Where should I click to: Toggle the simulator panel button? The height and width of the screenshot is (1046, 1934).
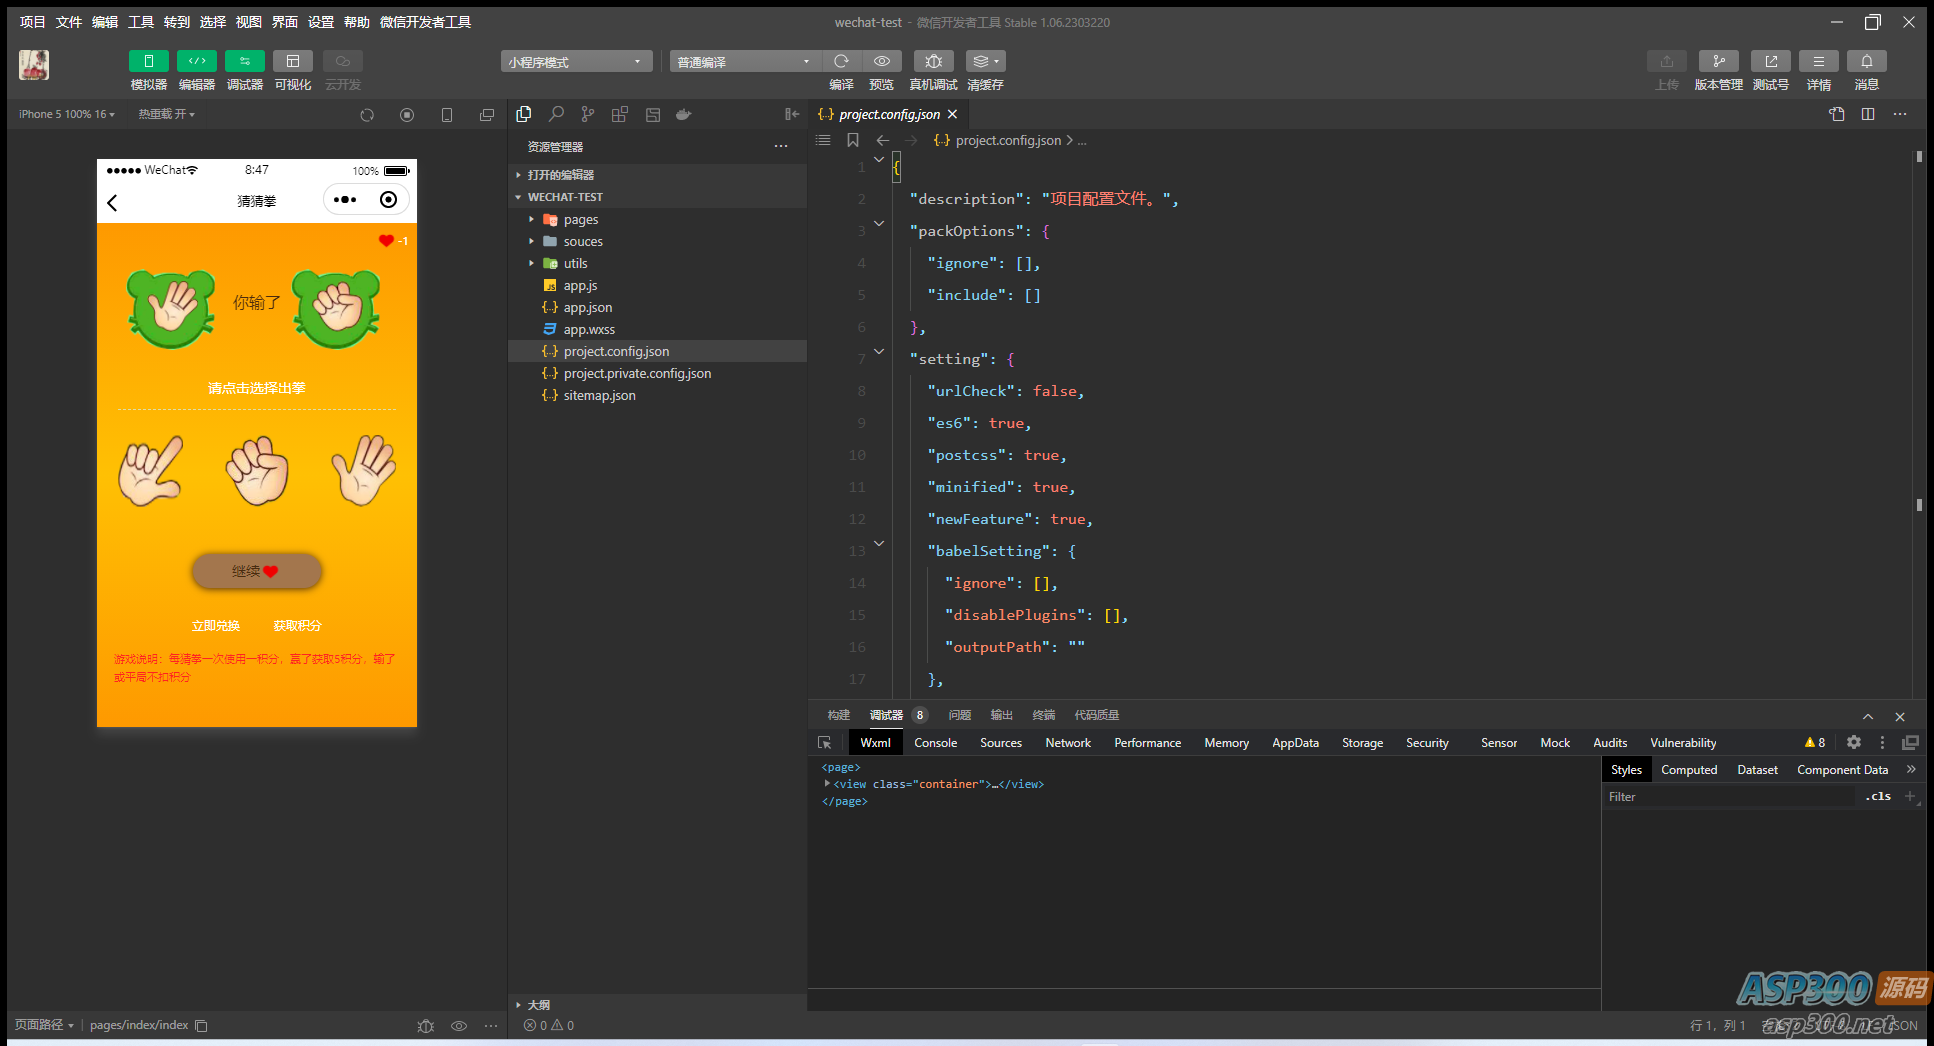pos(149,62)
